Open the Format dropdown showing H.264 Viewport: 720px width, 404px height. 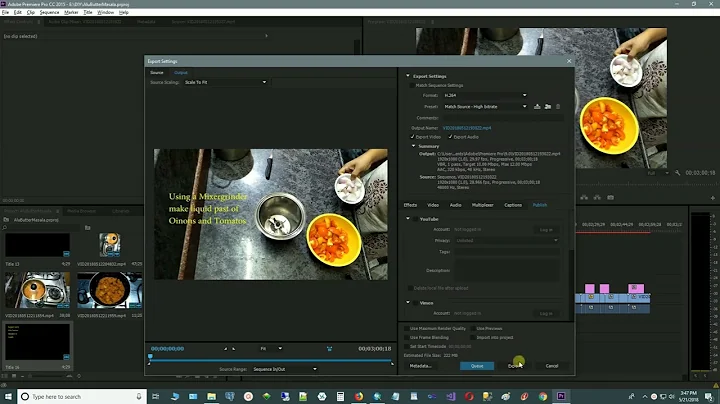coord(485,95)
